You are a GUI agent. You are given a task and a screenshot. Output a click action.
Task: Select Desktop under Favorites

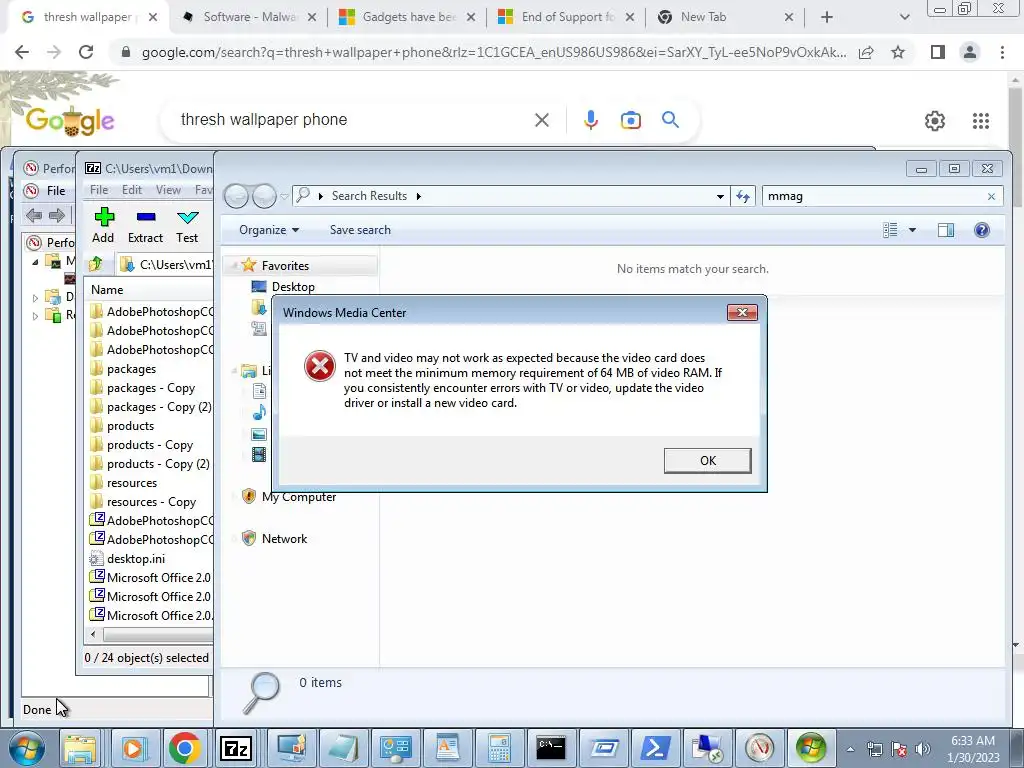tap(293, 287)
